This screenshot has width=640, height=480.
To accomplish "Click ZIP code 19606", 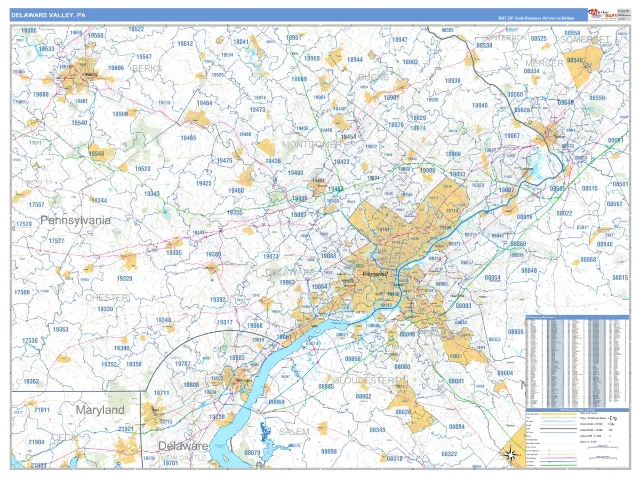I will (x=116, y=68).
